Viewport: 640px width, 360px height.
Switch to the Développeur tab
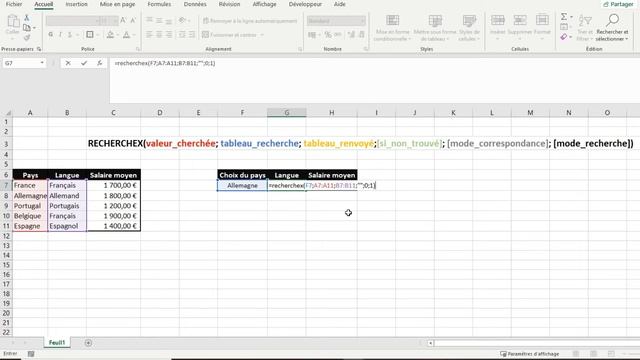[305, 4]
